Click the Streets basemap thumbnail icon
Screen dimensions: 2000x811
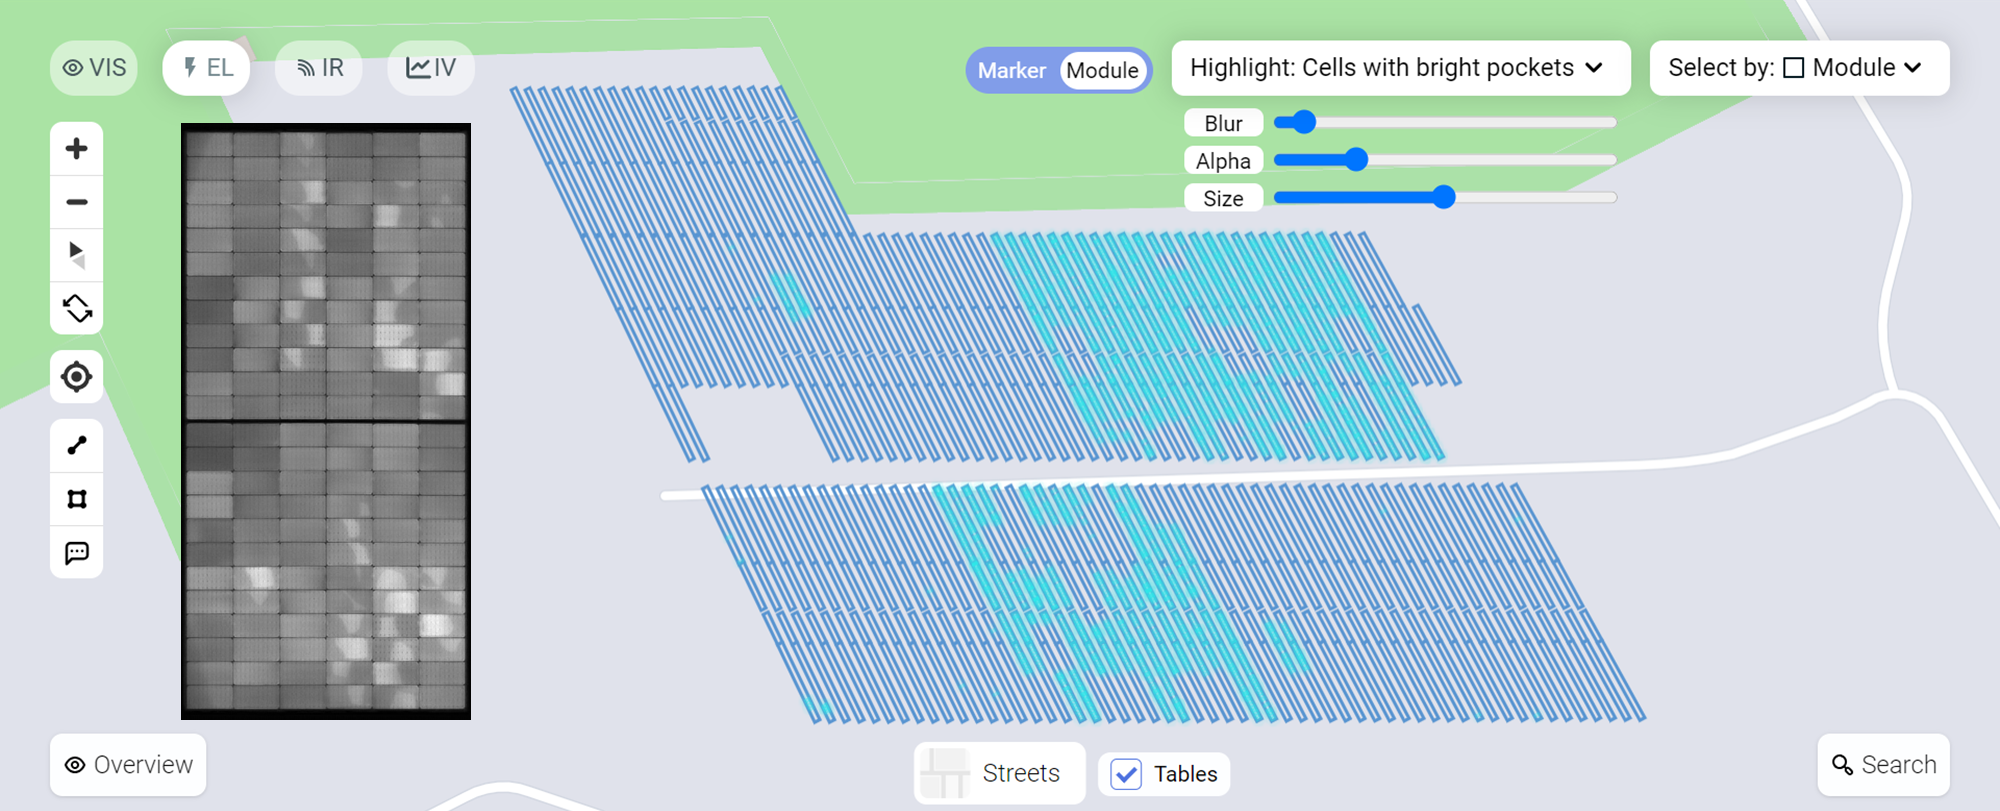[944, 773]
